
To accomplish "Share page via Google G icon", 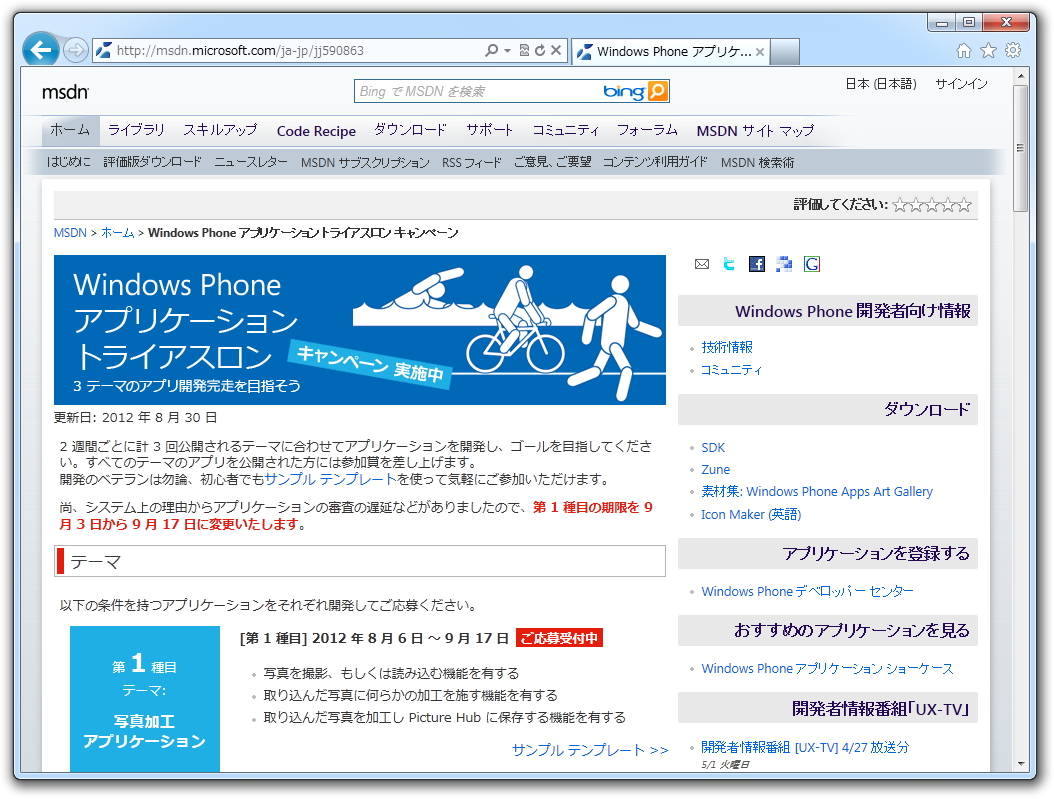I will [x=811, y=264].
